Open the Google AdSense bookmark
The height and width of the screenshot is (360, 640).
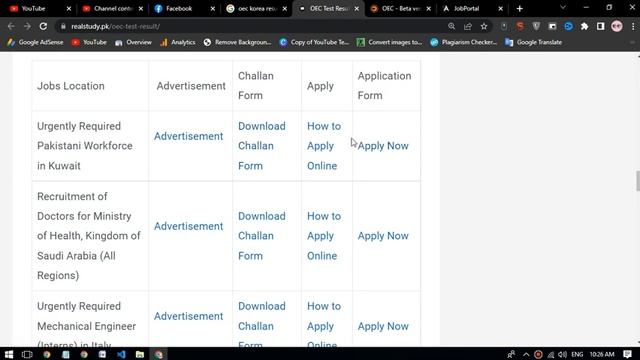click(x=35, y=42)
